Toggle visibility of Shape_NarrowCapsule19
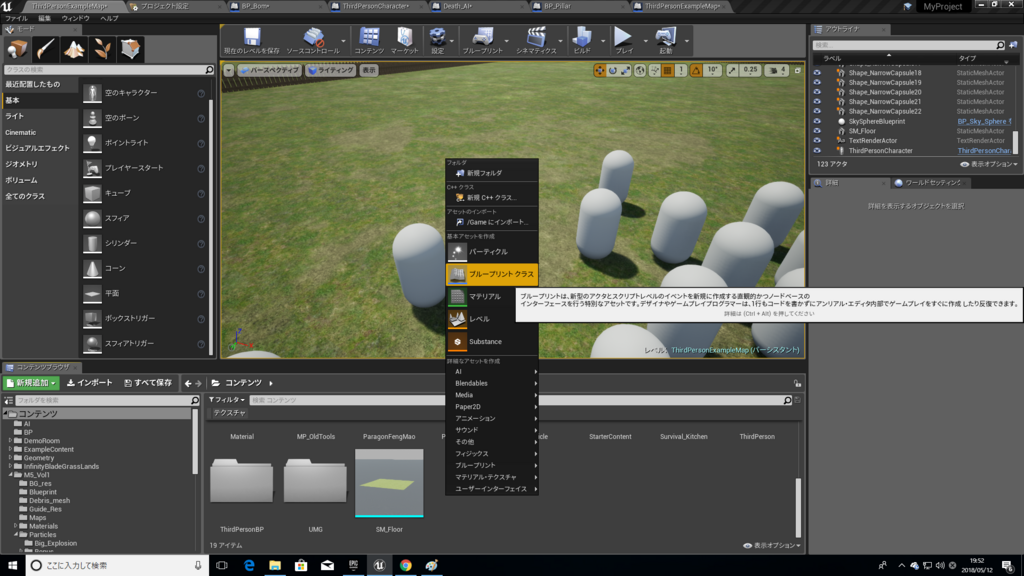 tap(817, 83)
